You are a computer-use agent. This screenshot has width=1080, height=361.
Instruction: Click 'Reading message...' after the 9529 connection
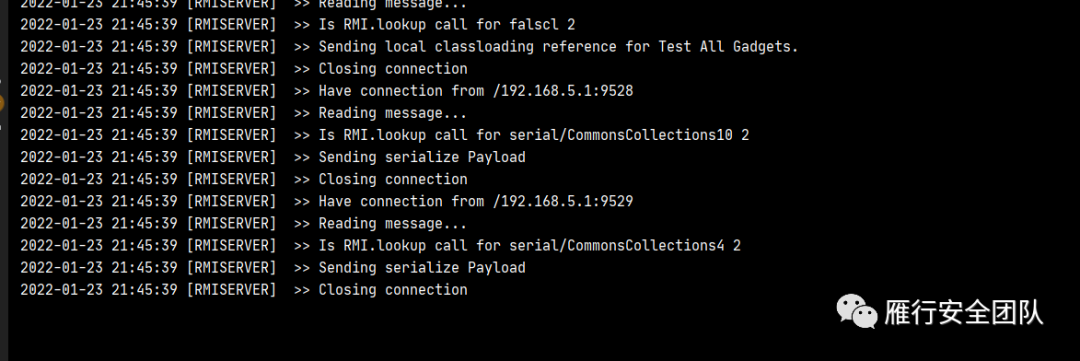coord(393,223)
